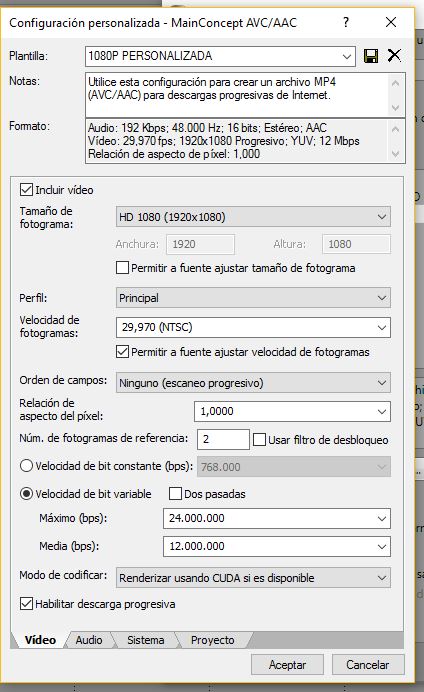Enable the Dos pasadas checkbox

pyautogui.click(x=175, y=494)
